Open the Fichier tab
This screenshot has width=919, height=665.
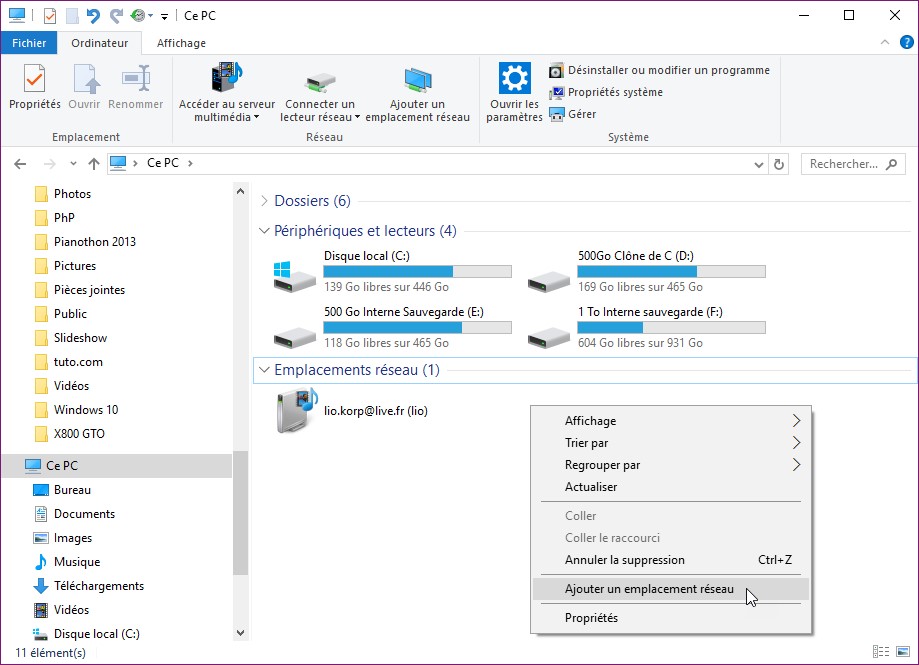coord(29,43)
